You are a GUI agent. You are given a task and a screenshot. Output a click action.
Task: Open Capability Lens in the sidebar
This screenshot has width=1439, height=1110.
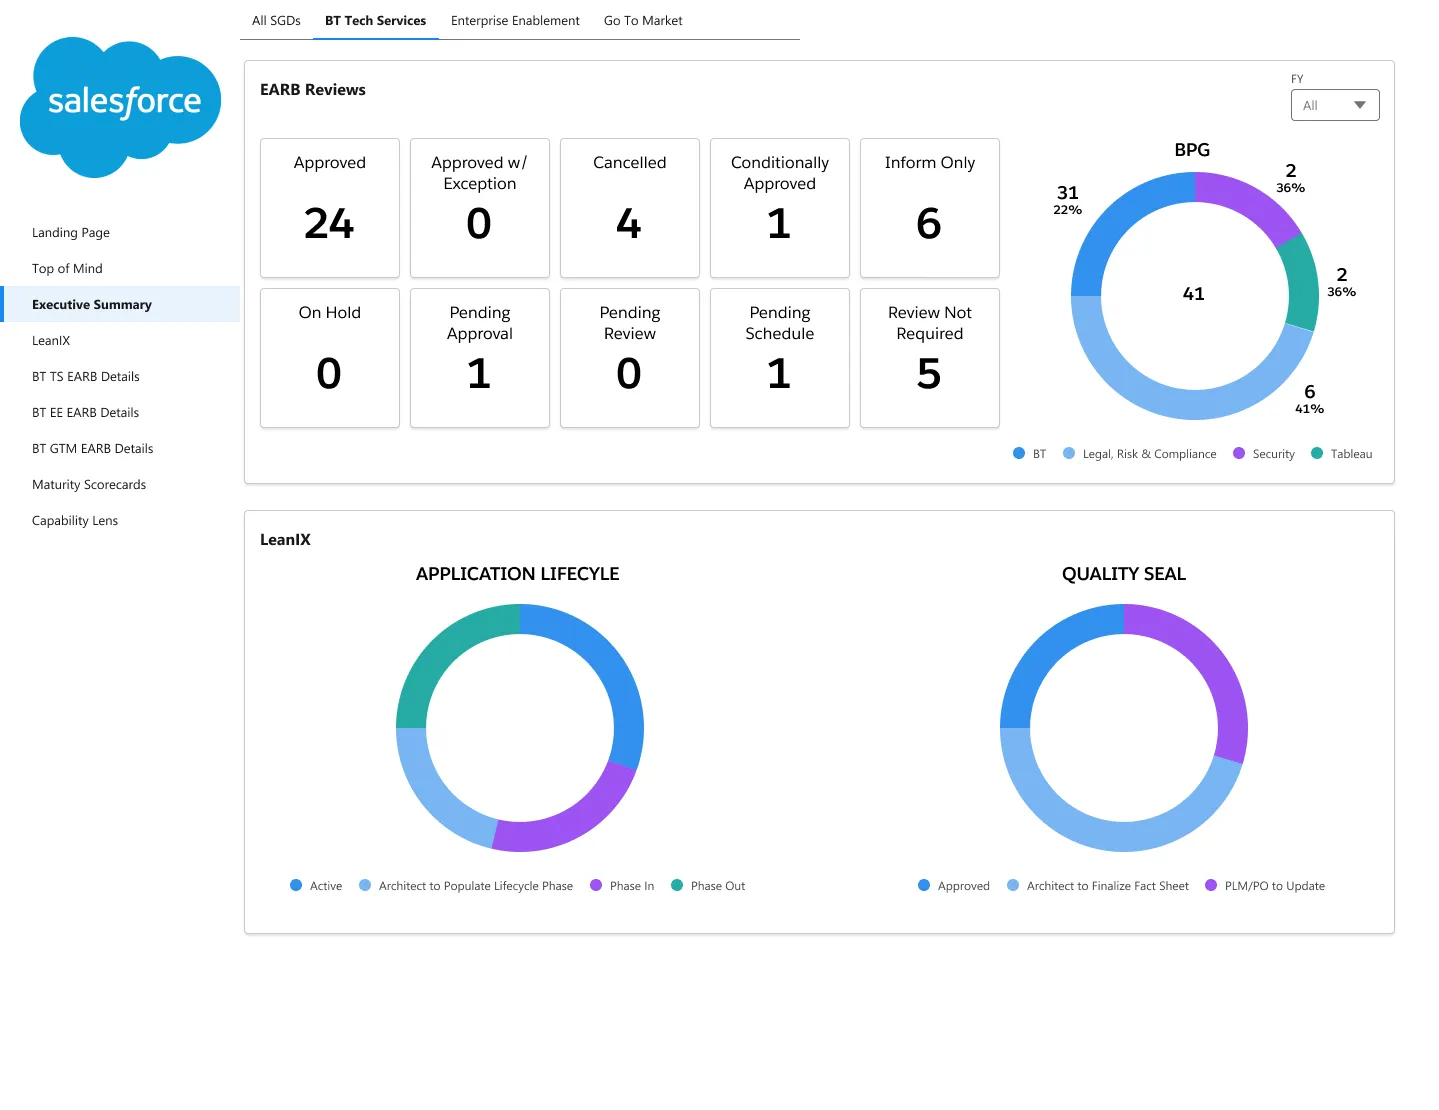click(x=120, y=521)
